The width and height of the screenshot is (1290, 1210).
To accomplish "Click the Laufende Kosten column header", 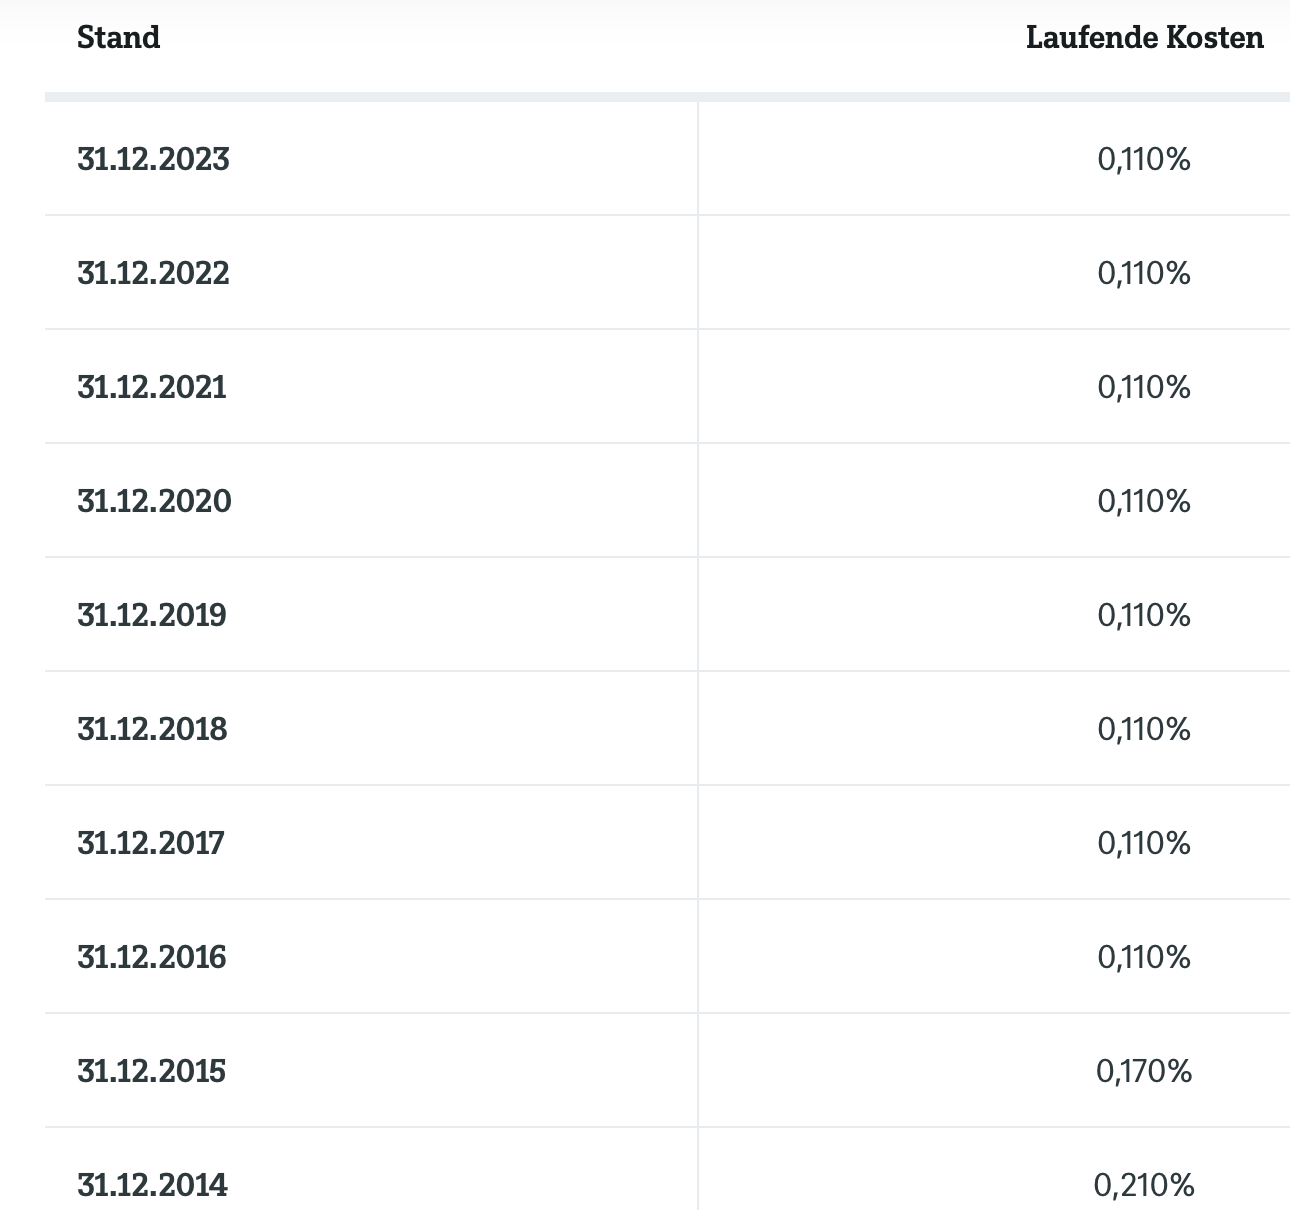I will tap(1144, 38).
